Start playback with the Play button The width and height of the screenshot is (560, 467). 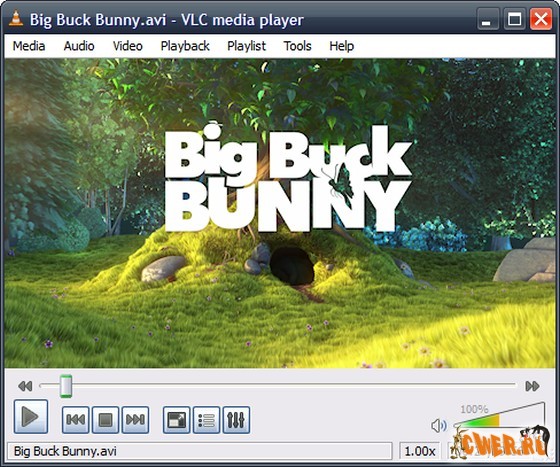click(x=31, y=416)
